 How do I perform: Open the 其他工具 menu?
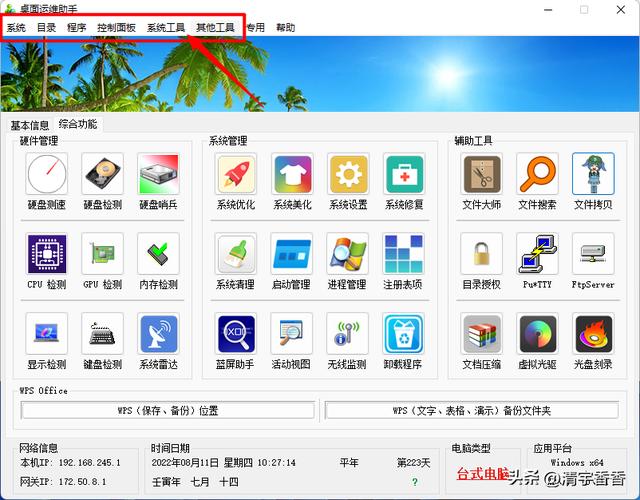point(216,27)
